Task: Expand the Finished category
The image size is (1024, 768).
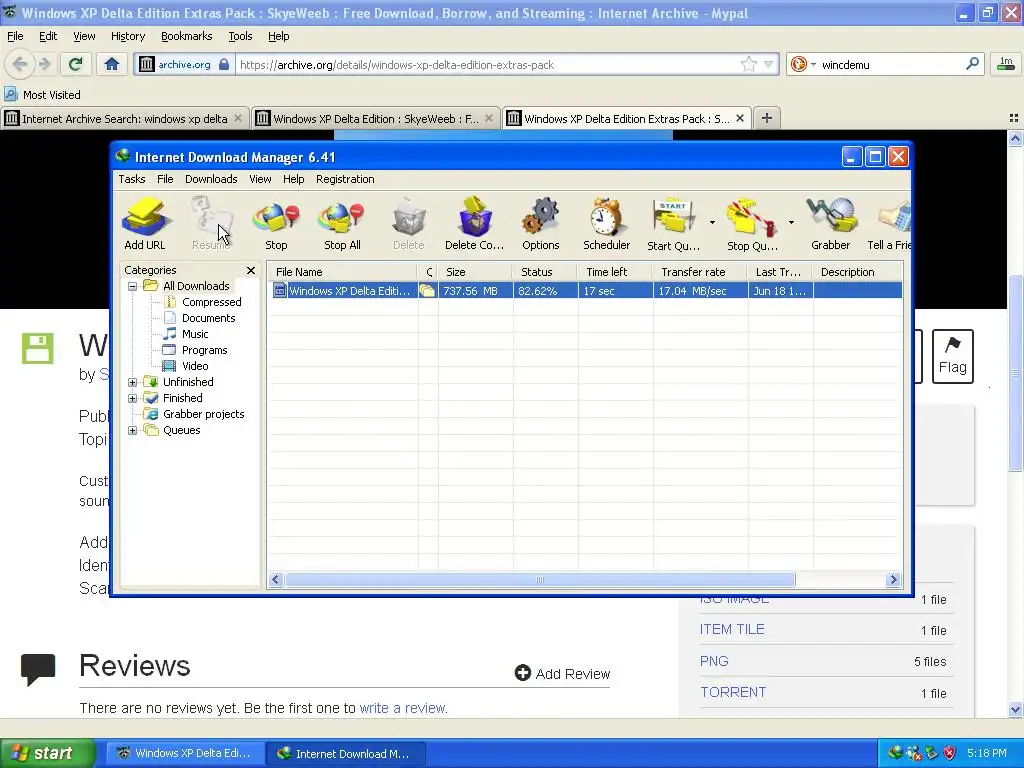Action: pos(133,398)
